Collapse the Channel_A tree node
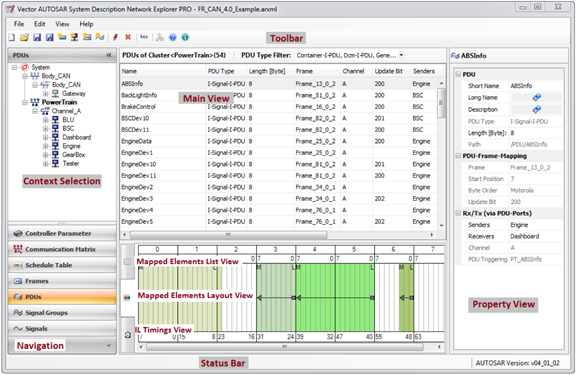This screenshot has width=576, height=375. (x=35, y=111)
